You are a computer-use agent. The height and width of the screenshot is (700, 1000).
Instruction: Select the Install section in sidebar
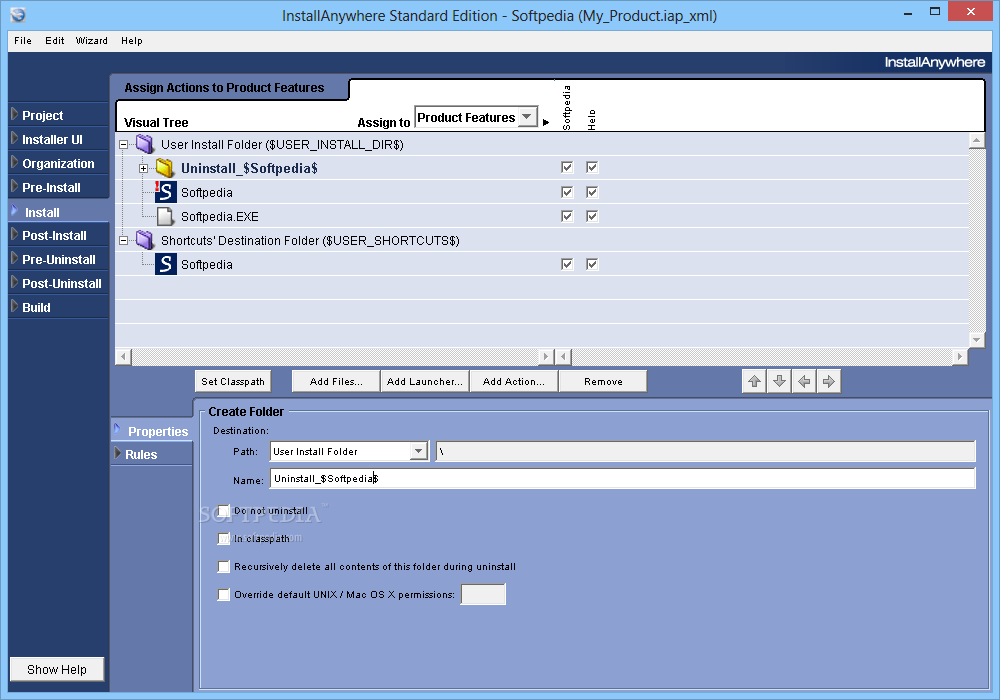coord(58,212)
